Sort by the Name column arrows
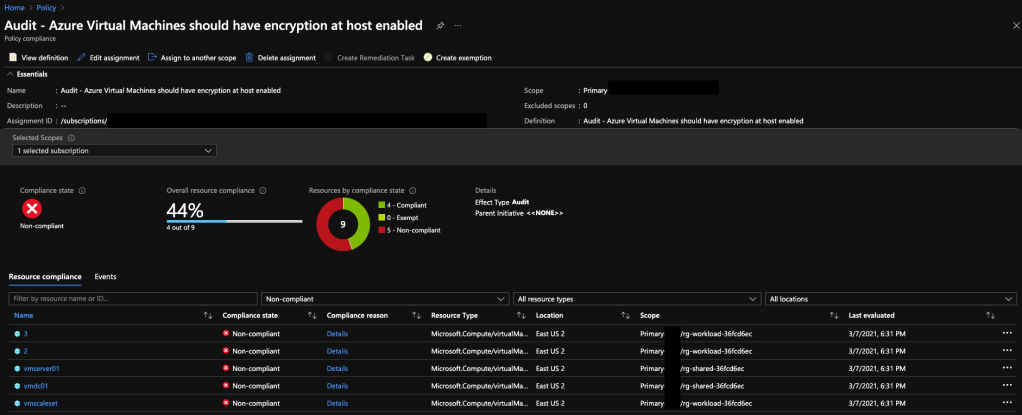Screen dimensions: 1022x415 click(208, 316)
